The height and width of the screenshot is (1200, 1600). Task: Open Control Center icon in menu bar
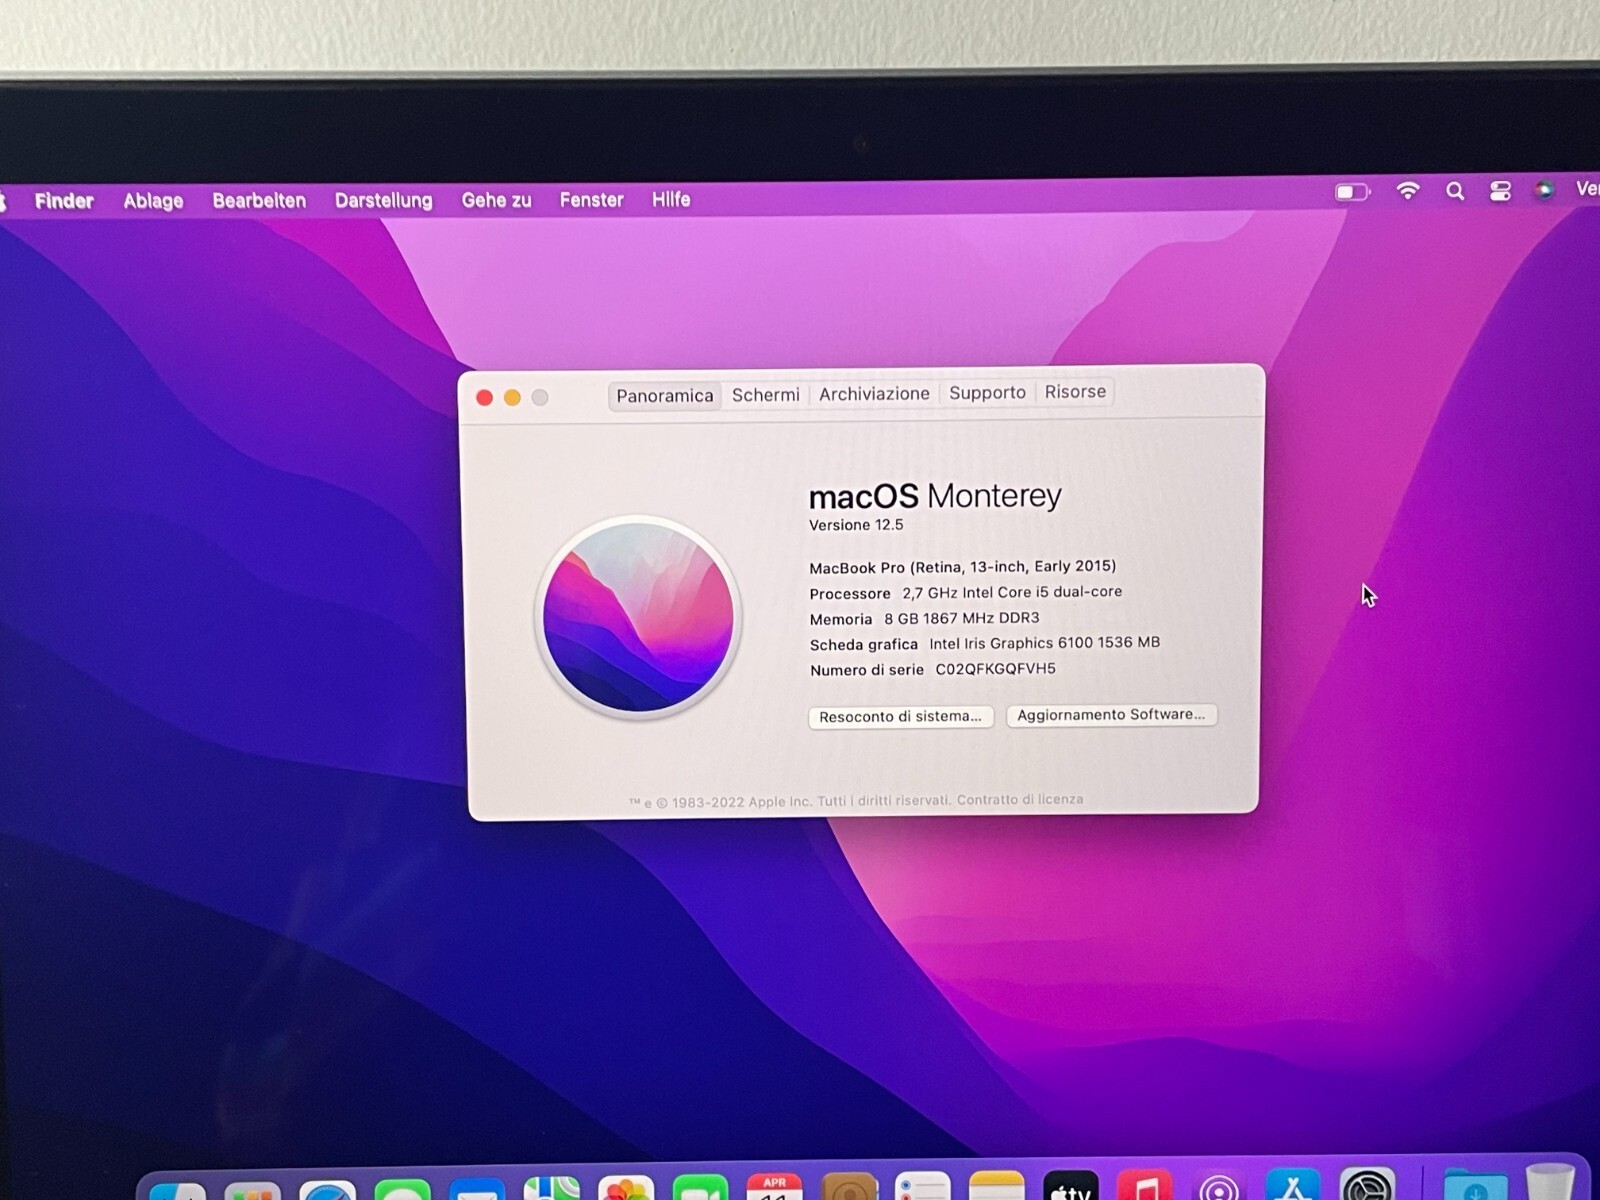click(1500, 190)
